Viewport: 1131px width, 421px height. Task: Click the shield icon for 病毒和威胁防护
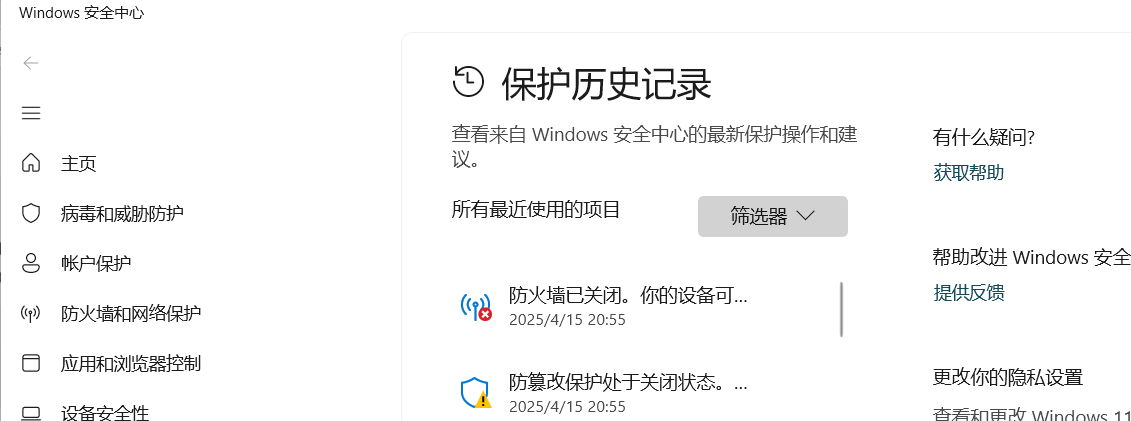coord(30,213)
